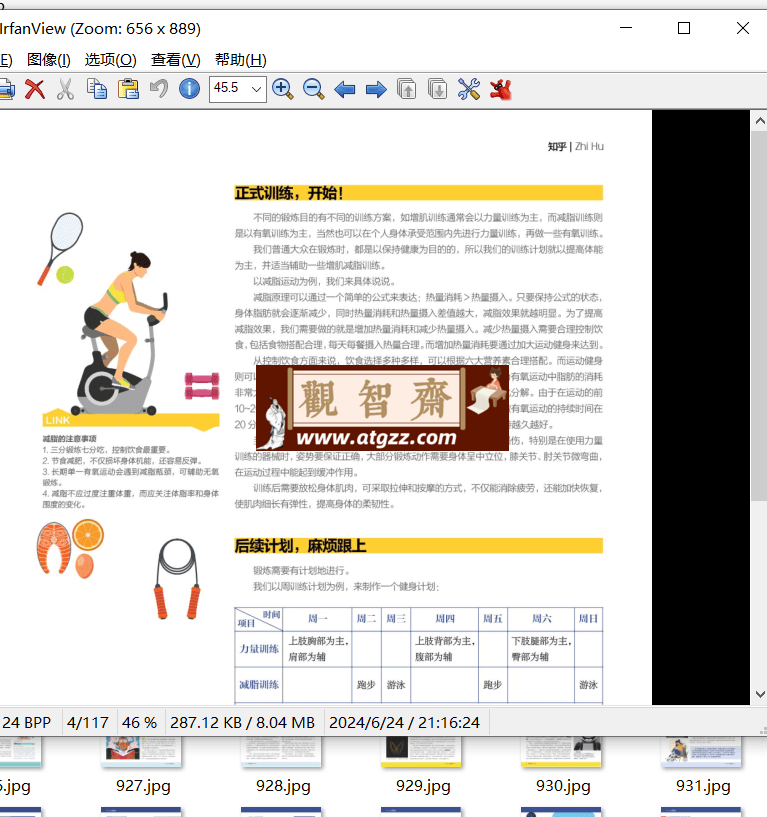Click the 正式训练，开始! heading in the image
This screenshot has height=817, width=767.
(x=289, y=193)
